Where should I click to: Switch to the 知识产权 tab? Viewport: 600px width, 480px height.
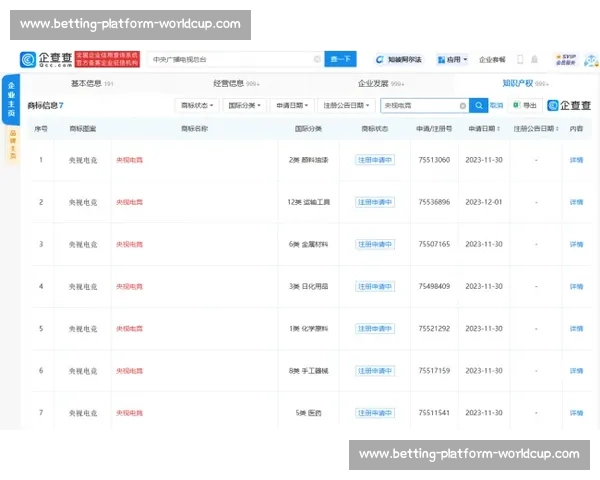point(525,83)
